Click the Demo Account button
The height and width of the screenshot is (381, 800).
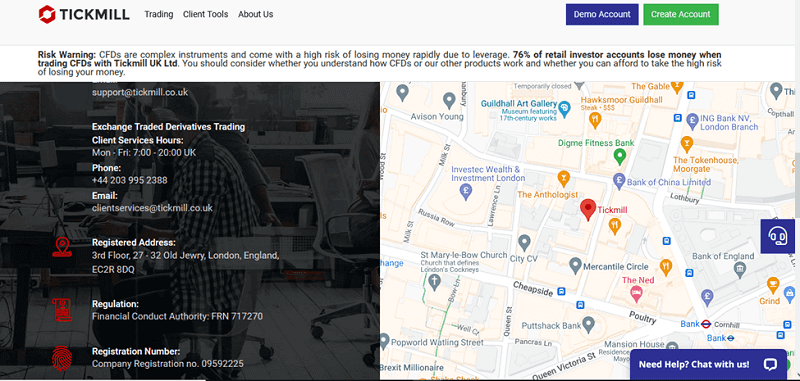[x=602, y=14]
